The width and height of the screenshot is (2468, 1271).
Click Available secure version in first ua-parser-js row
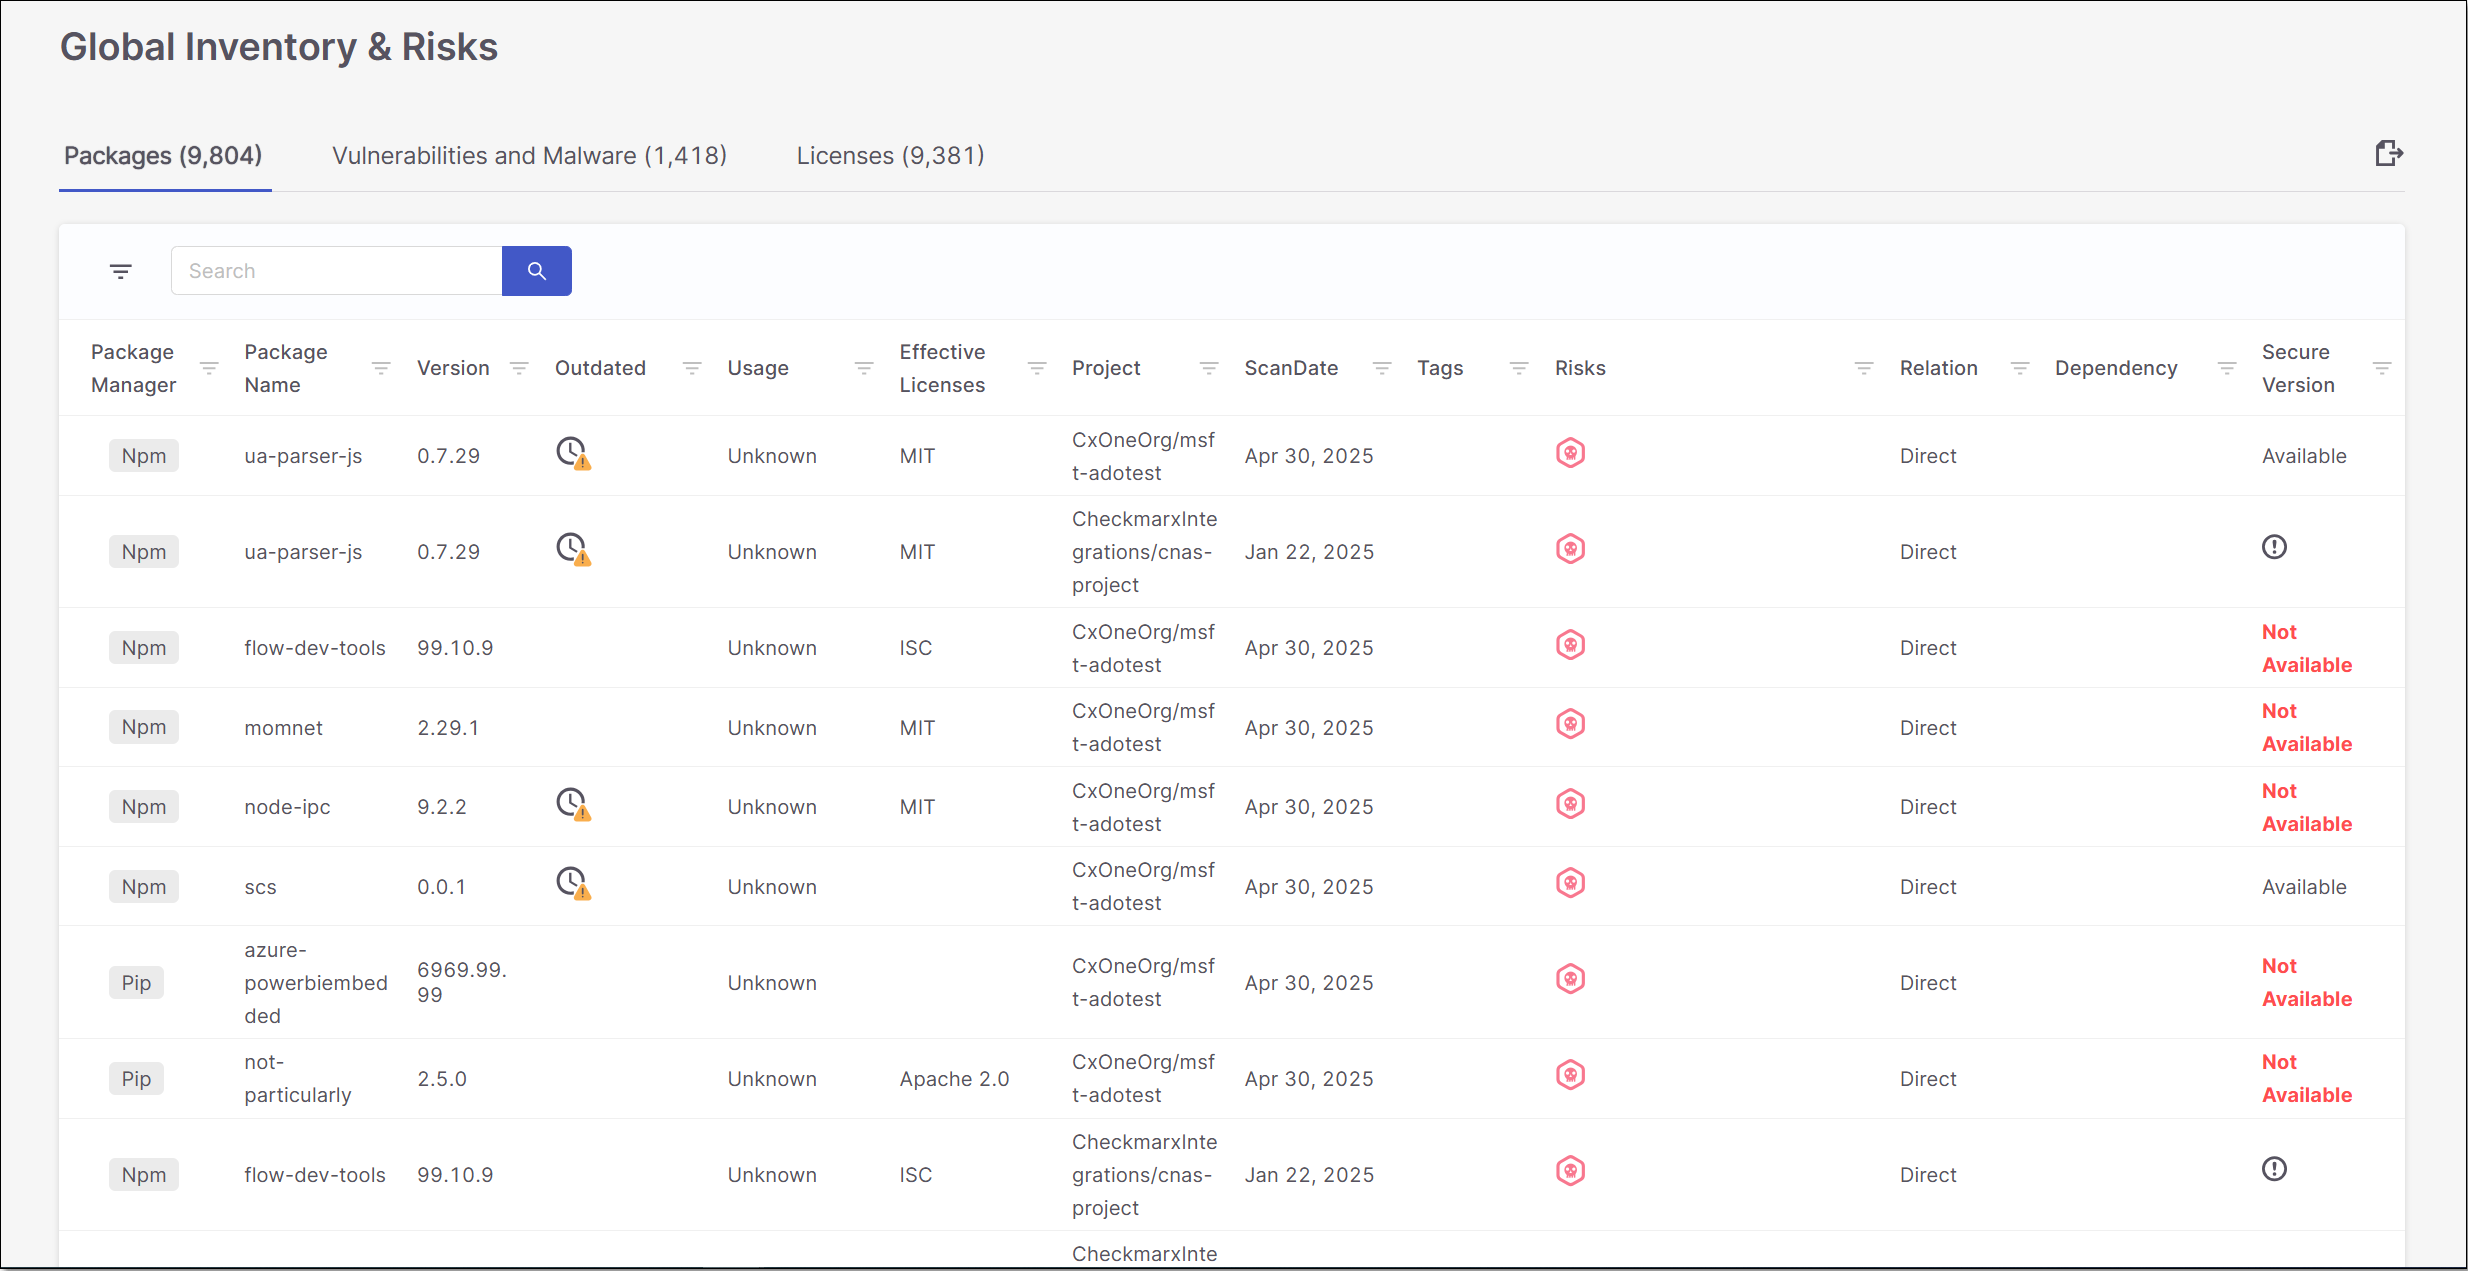pyautogui.click(x=2304, y=456)
